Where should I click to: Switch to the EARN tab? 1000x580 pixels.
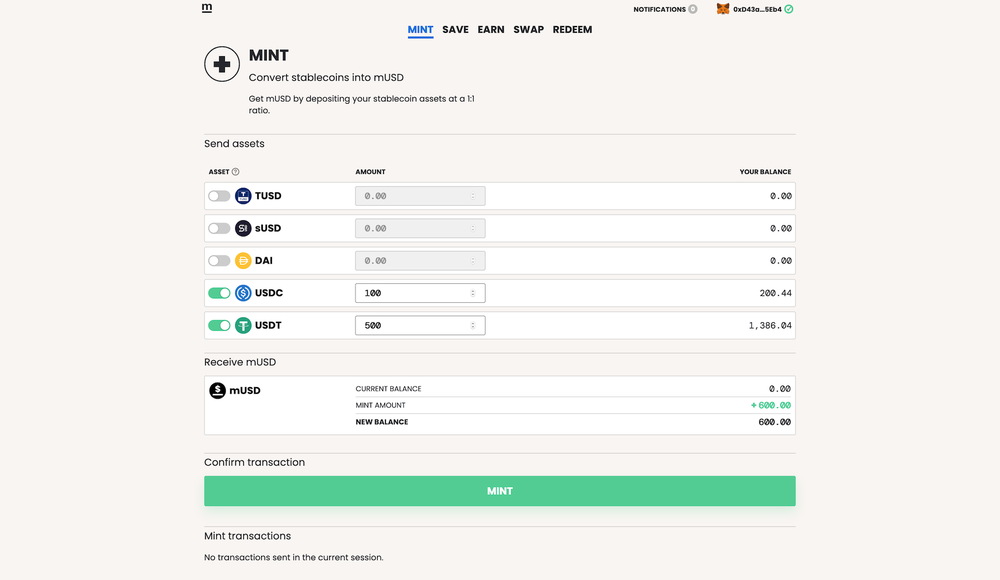click(491, 30)
